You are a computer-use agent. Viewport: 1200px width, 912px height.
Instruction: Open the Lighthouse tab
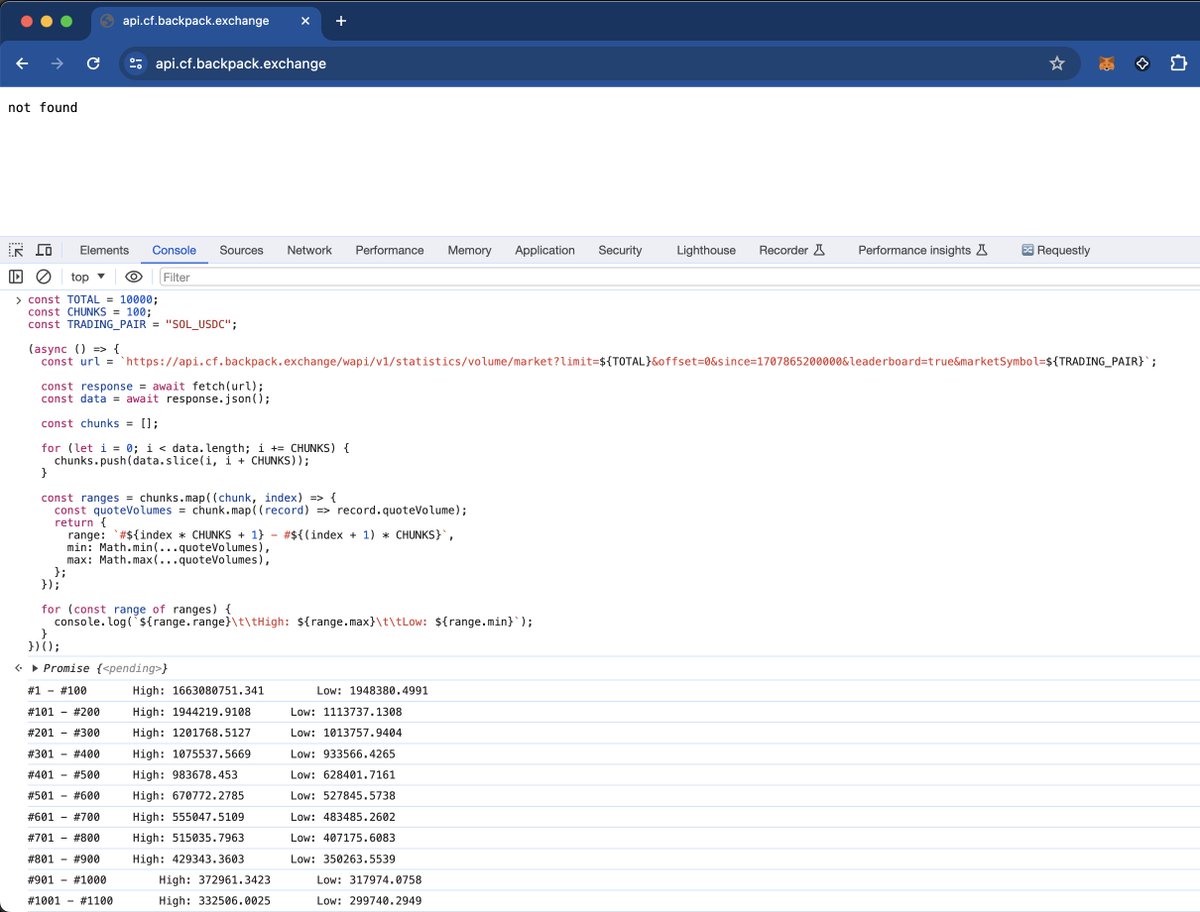pos(706,250)
